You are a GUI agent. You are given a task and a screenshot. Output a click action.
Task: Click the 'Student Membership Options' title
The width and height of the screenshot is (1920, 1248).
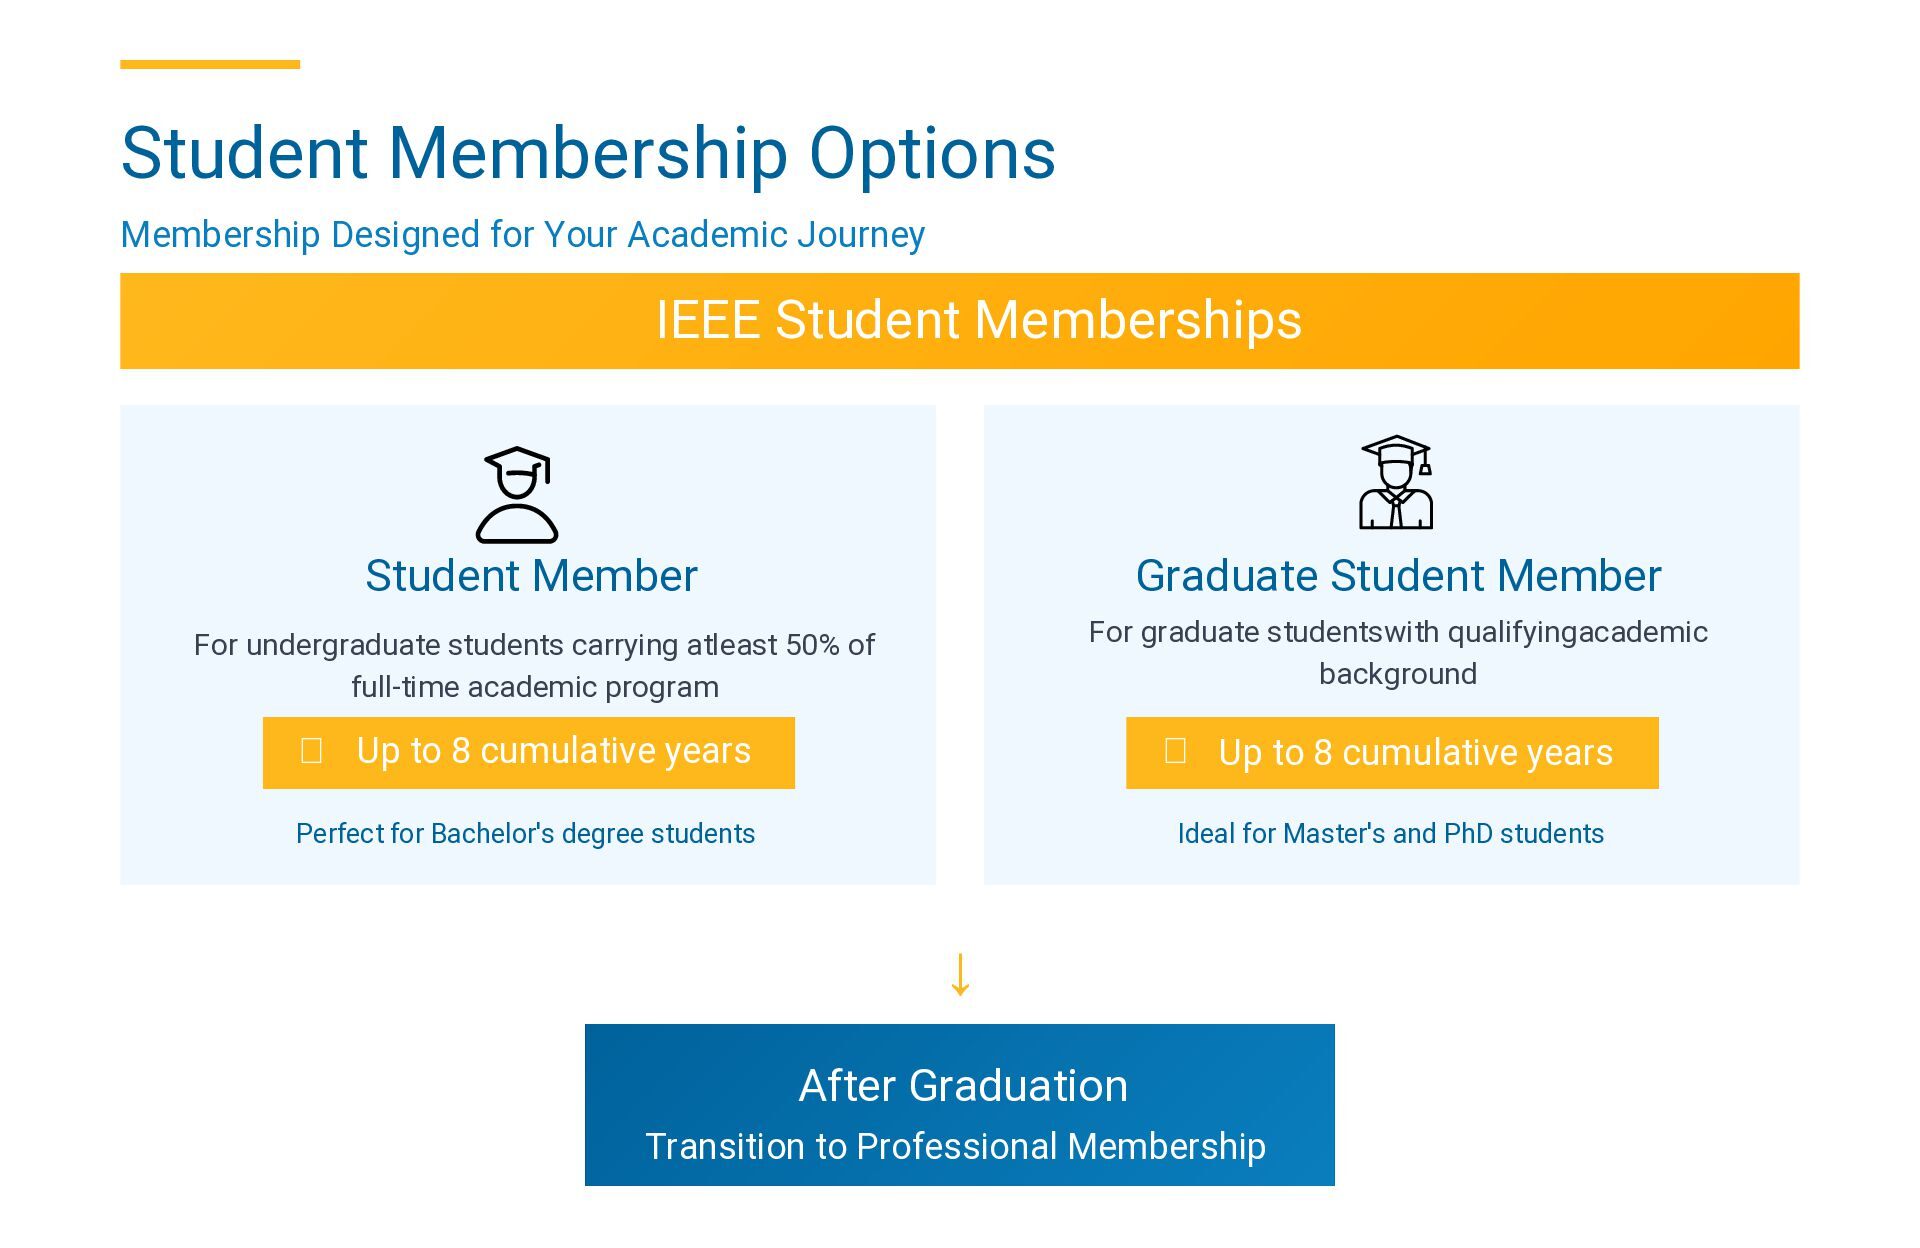coord(588,153)
